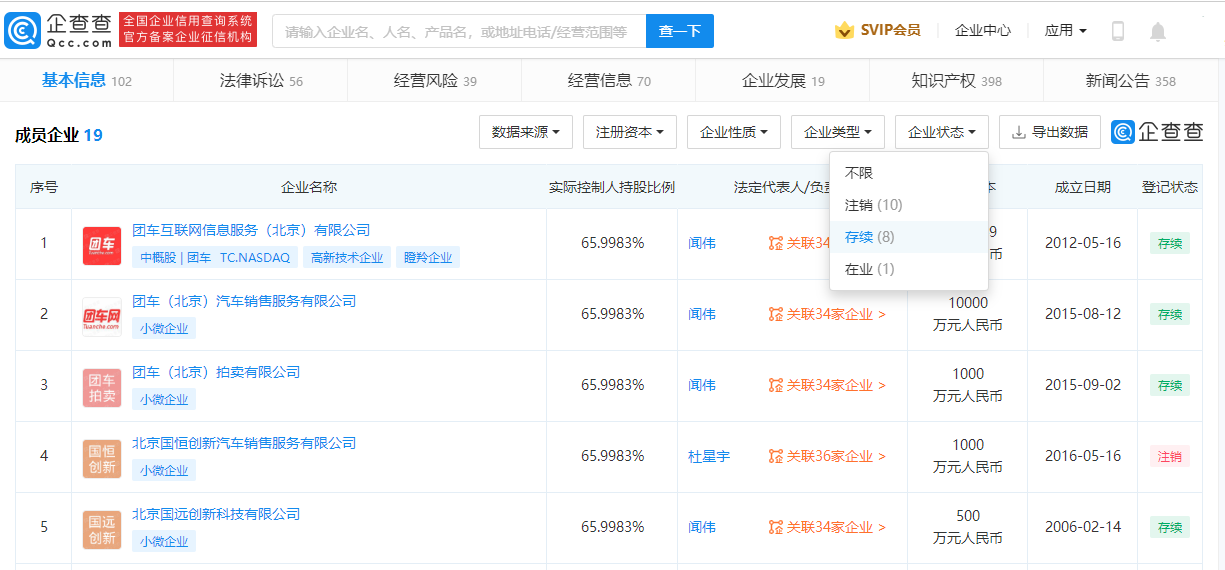The height and width of the screenshot is (570, 1225).
Task: Select 不限 in the status menu
Action: coord(909,173)
